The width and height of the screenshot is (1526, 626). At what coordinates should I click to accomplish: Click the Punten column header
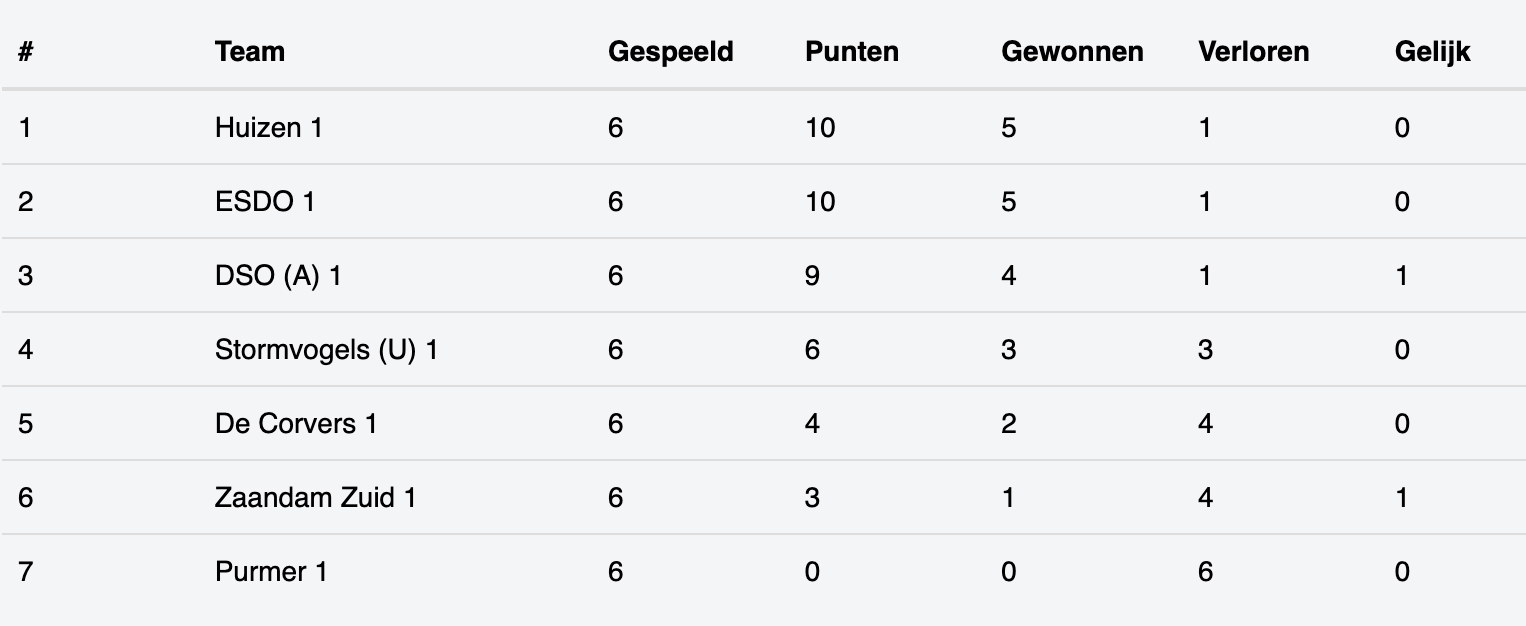852,52
